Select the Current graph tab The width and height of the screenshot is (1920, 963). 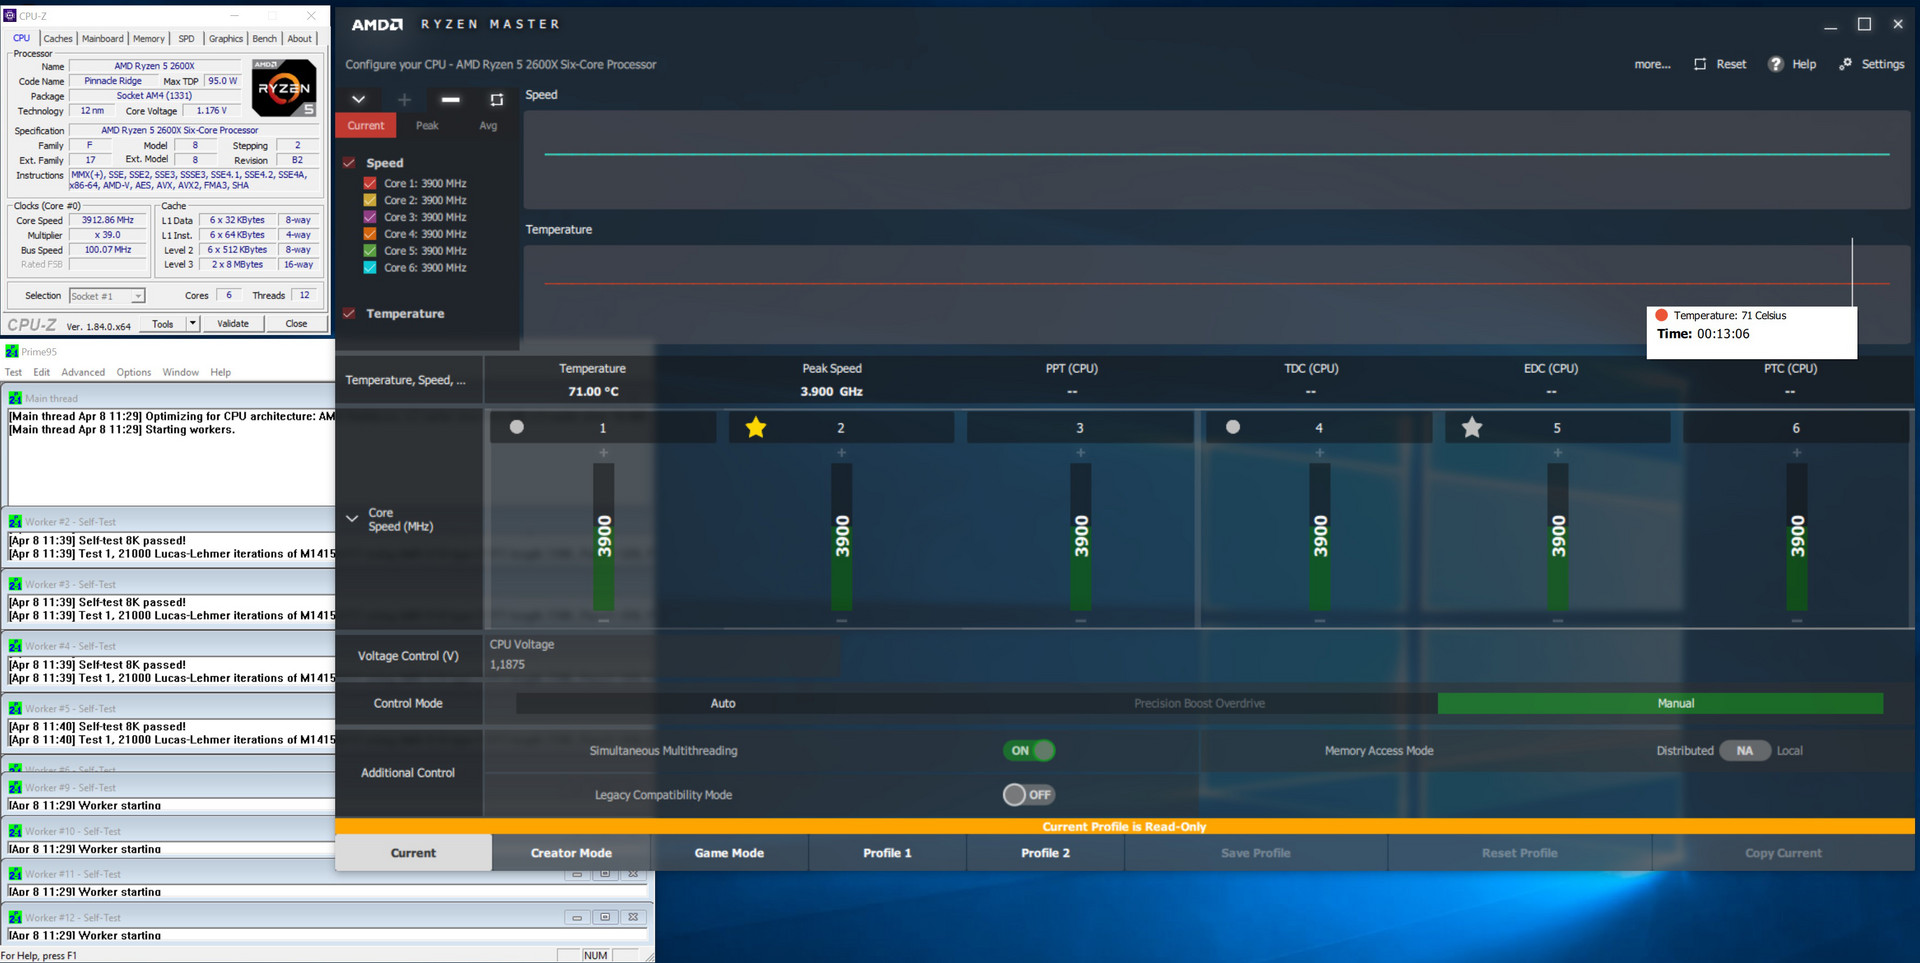[366, 126]
